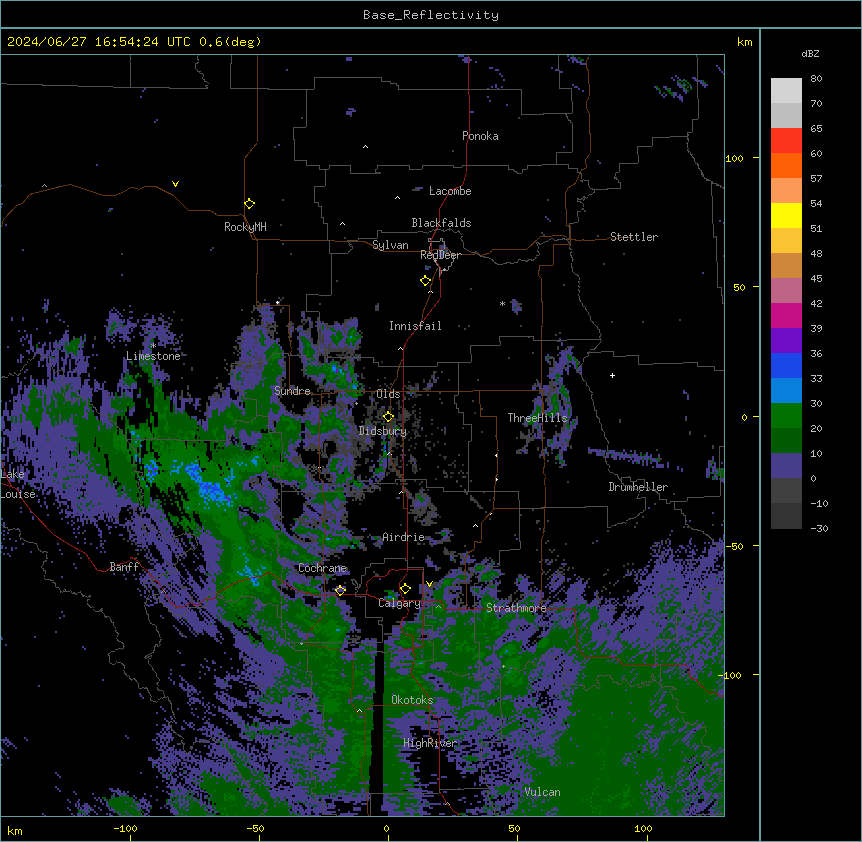Pick the red swatch in the dBZ legend
The image size is (862, 842).
(x=786, y=141)
